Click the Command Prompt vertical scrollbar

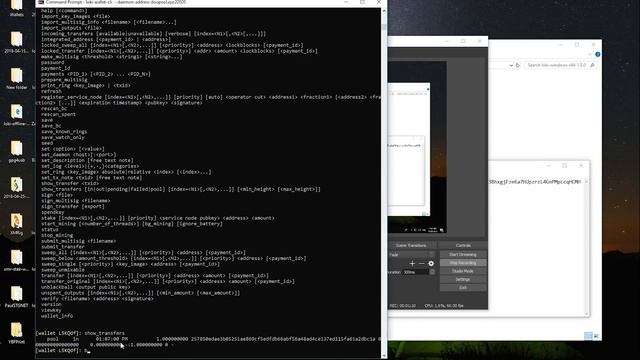click(384, 182)
